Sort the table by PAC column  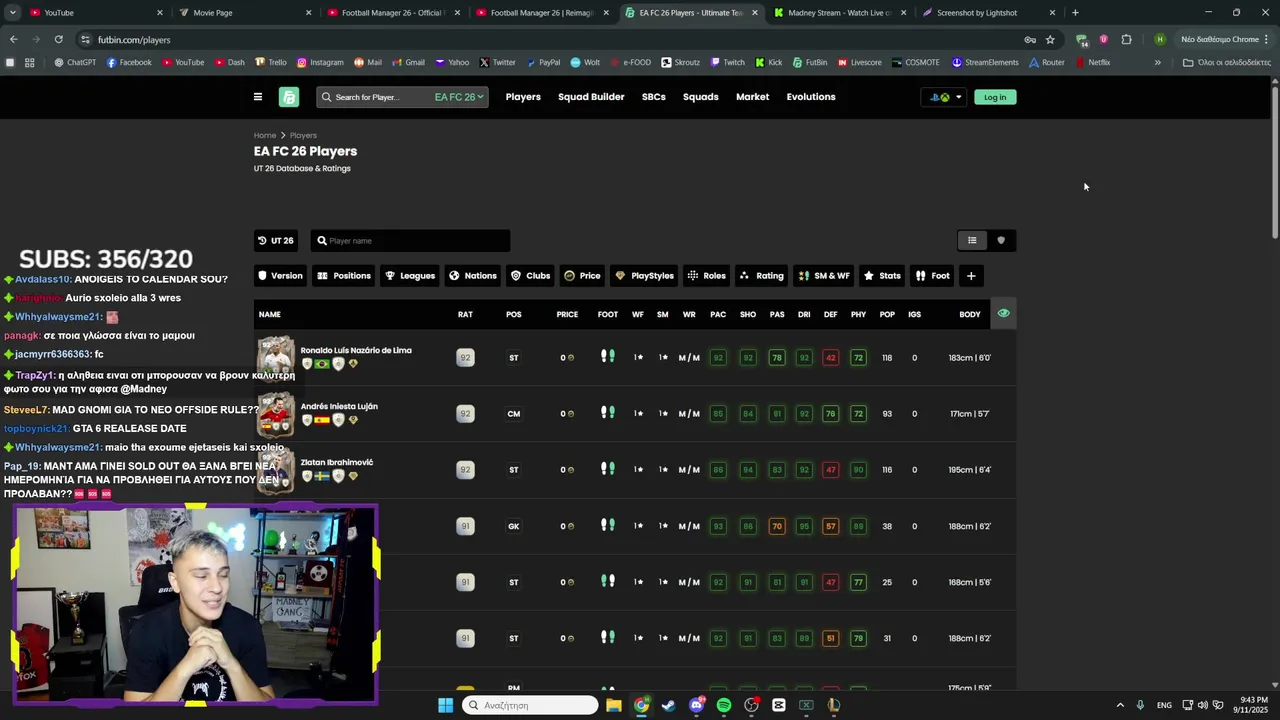tap(718, 315)
